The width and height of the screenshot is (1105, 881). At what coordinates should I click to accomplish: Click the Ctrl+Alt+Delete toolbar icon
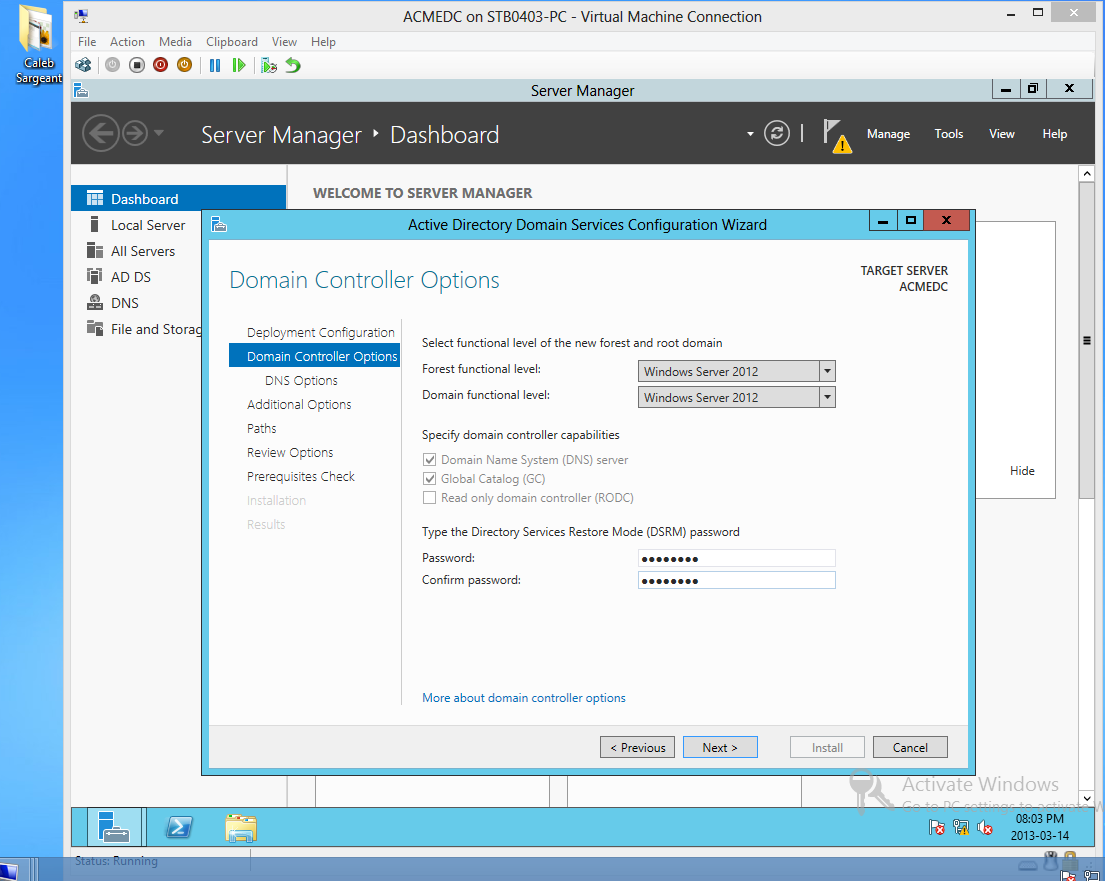coord(83,66)
